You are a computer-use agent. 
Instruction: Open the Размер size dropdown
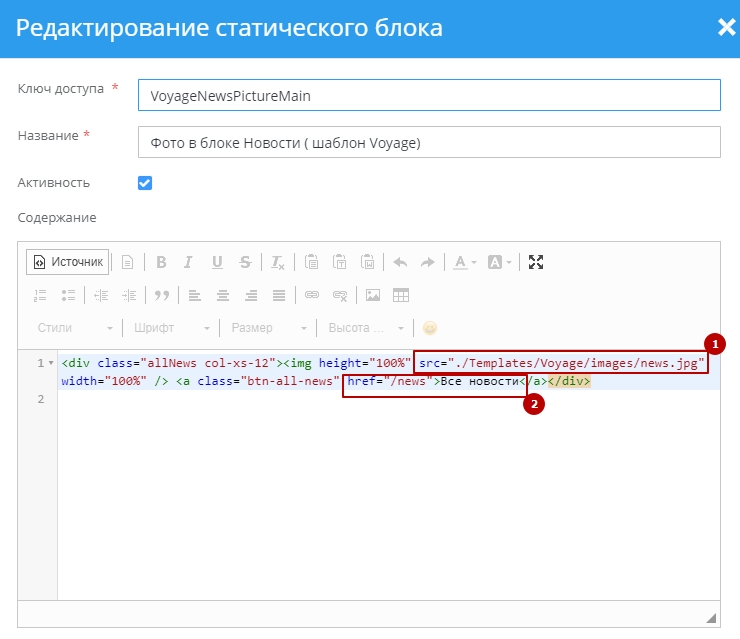[x=269, y=328]
